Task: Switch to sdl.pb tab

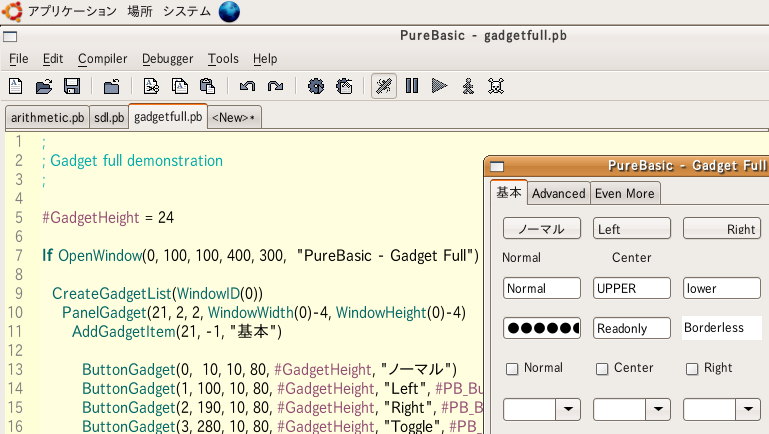Action: pos(109,118)
